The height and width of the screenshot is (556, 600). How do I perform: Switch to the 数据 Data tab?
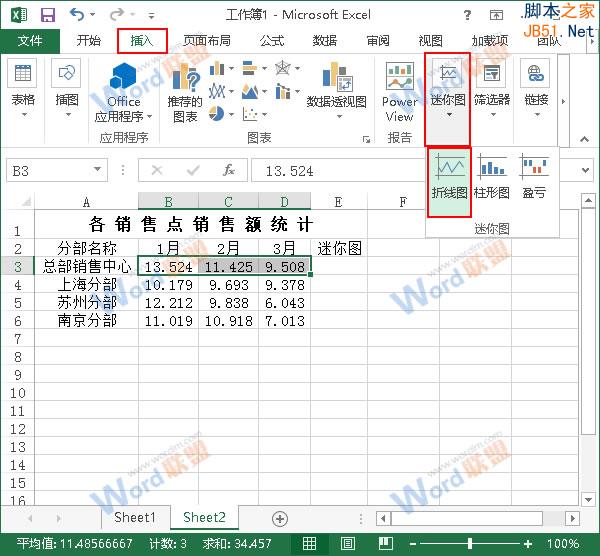coord(324,41)
